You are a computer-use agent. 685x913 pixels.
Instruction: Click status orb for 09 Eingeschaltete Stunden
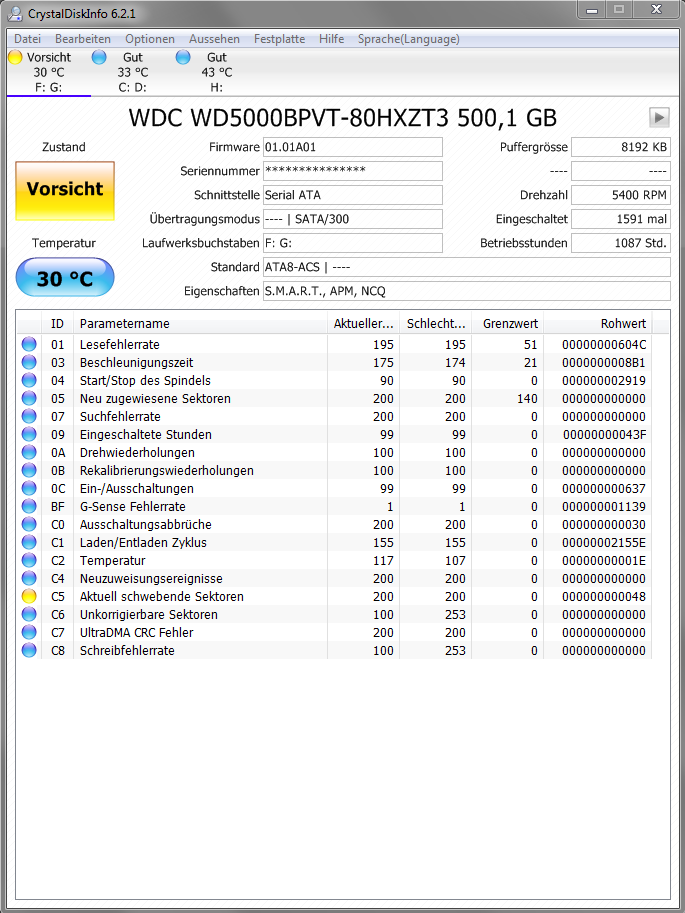(29, 435)
